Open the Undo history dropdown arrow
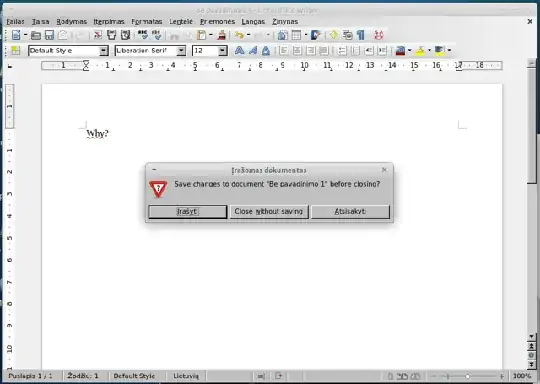Viewport: 540px width, 384px height. (x=248, y=35)
